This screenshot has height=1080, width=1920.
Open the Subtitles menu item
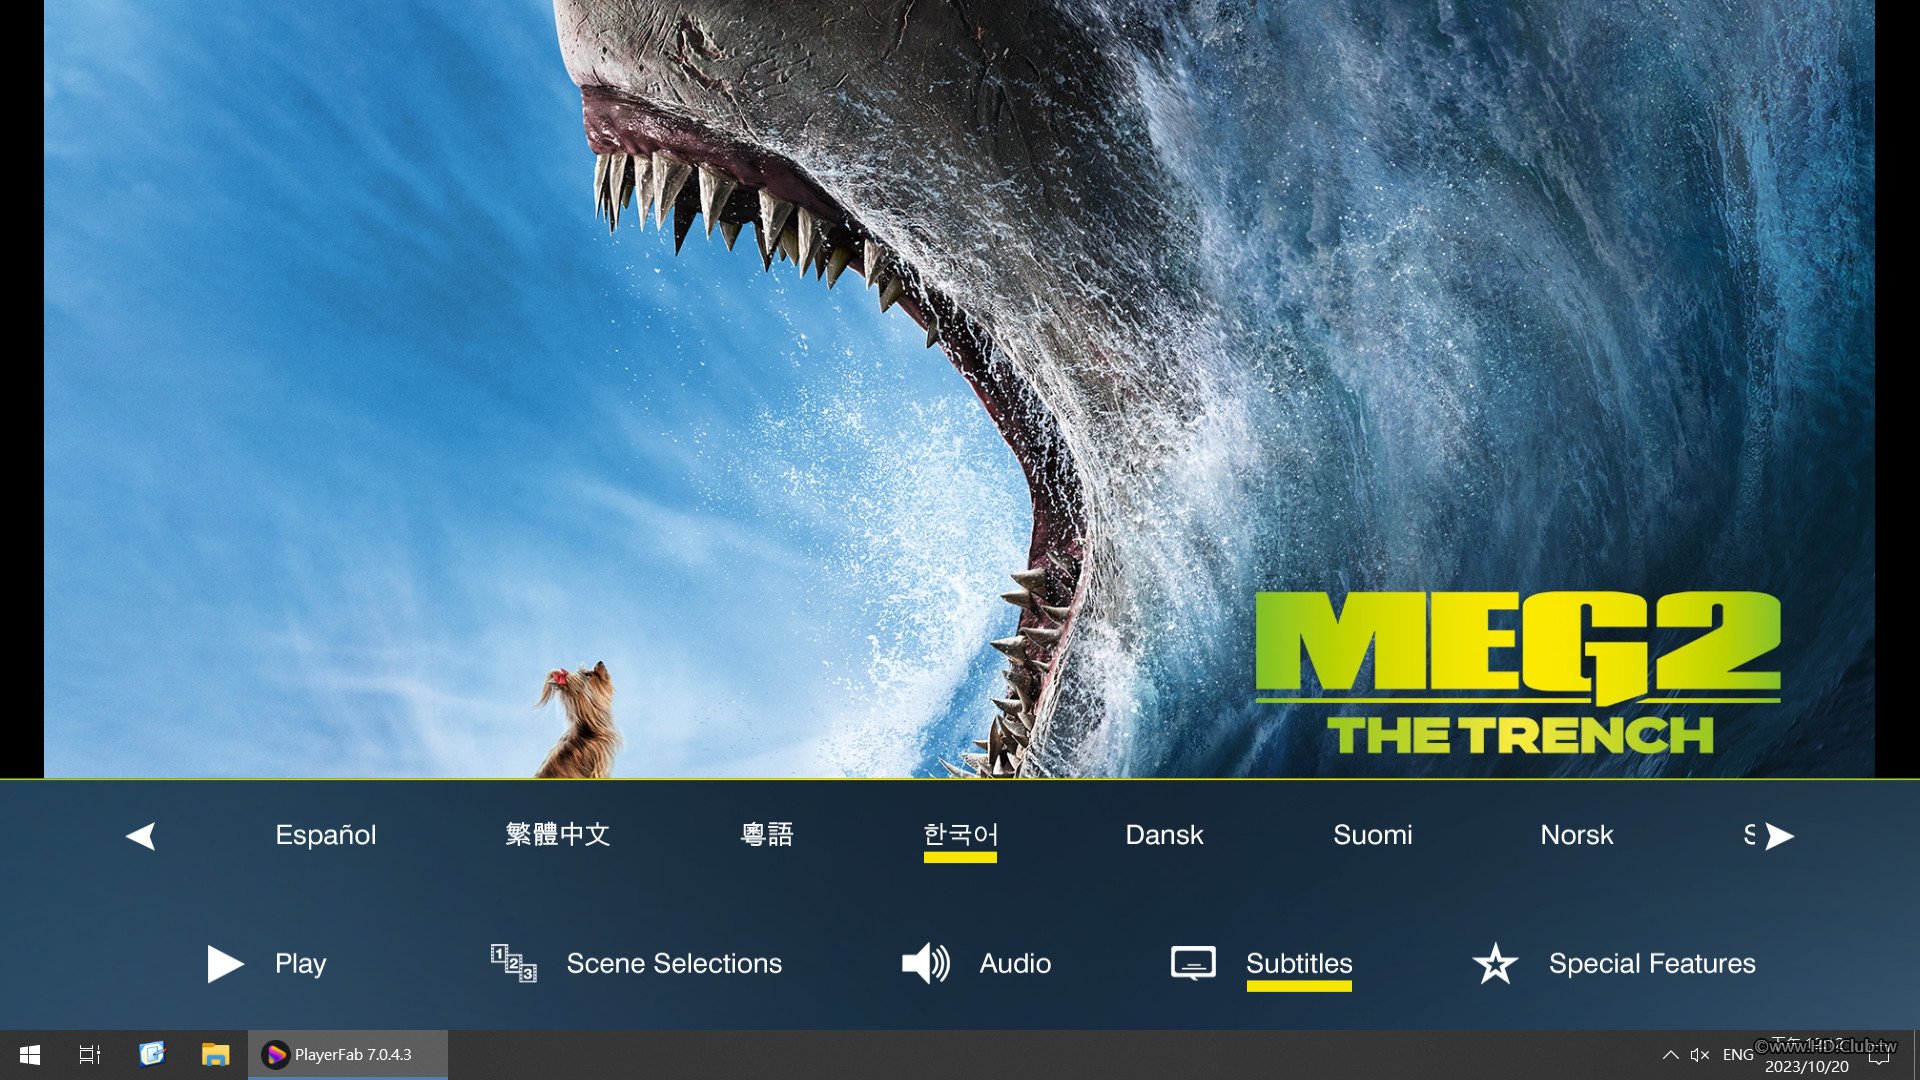click(1299, 964)
